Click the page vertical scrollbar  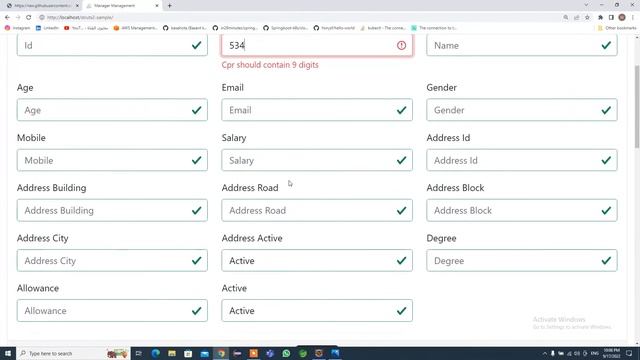(637, 106)
